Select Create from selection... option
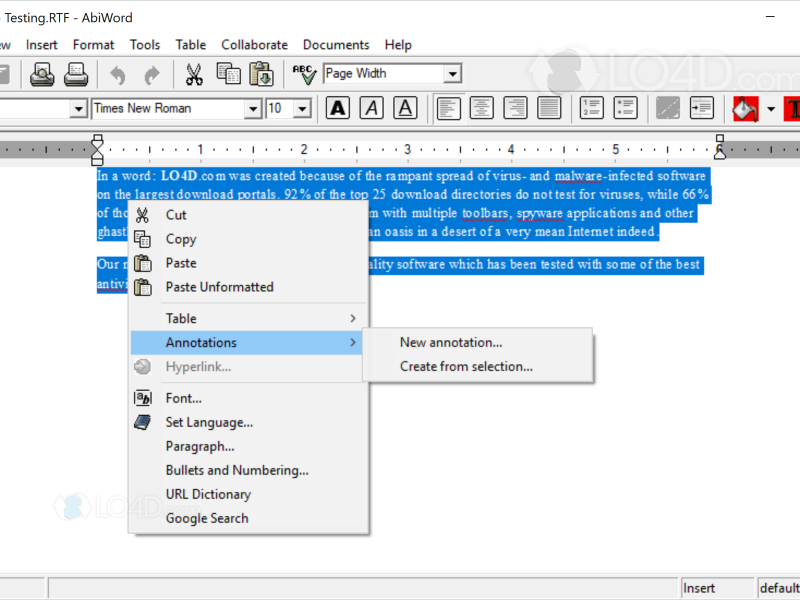This screenshot has width=800, height=600. 478,366
